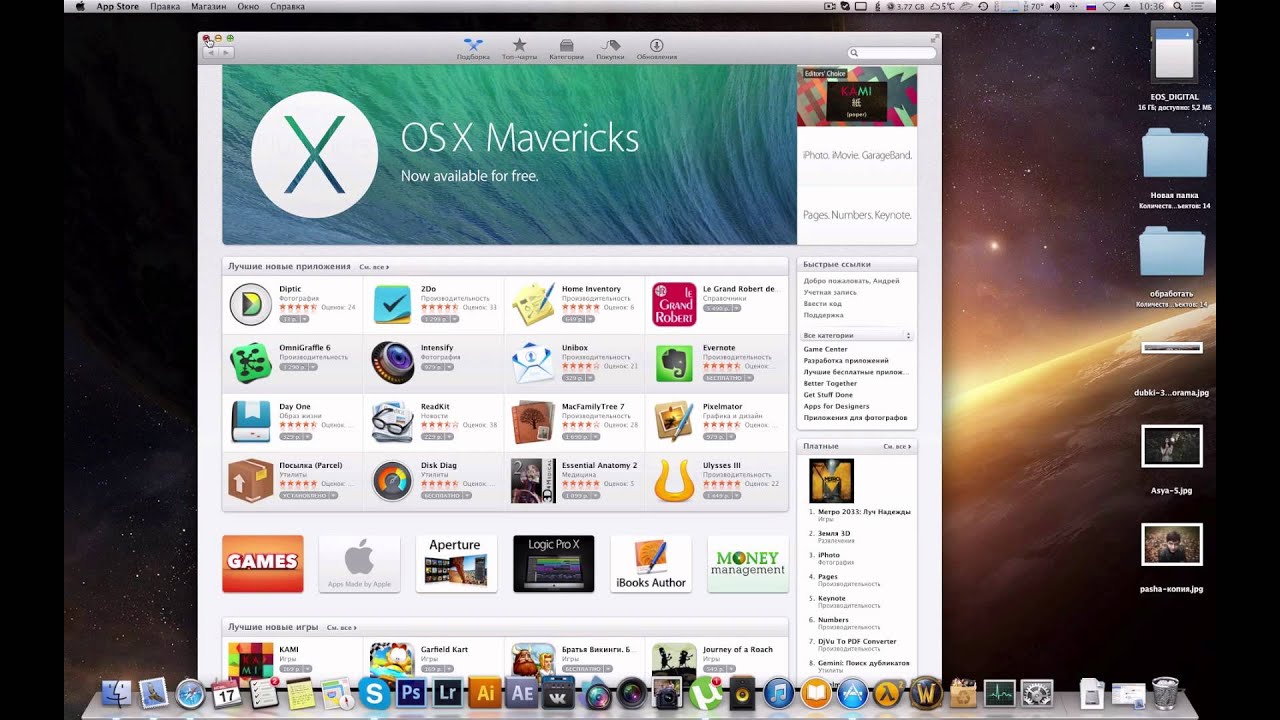Launch Illustrator from the Dock
This screenshot has width=1280, height=720.
[485, 693]
